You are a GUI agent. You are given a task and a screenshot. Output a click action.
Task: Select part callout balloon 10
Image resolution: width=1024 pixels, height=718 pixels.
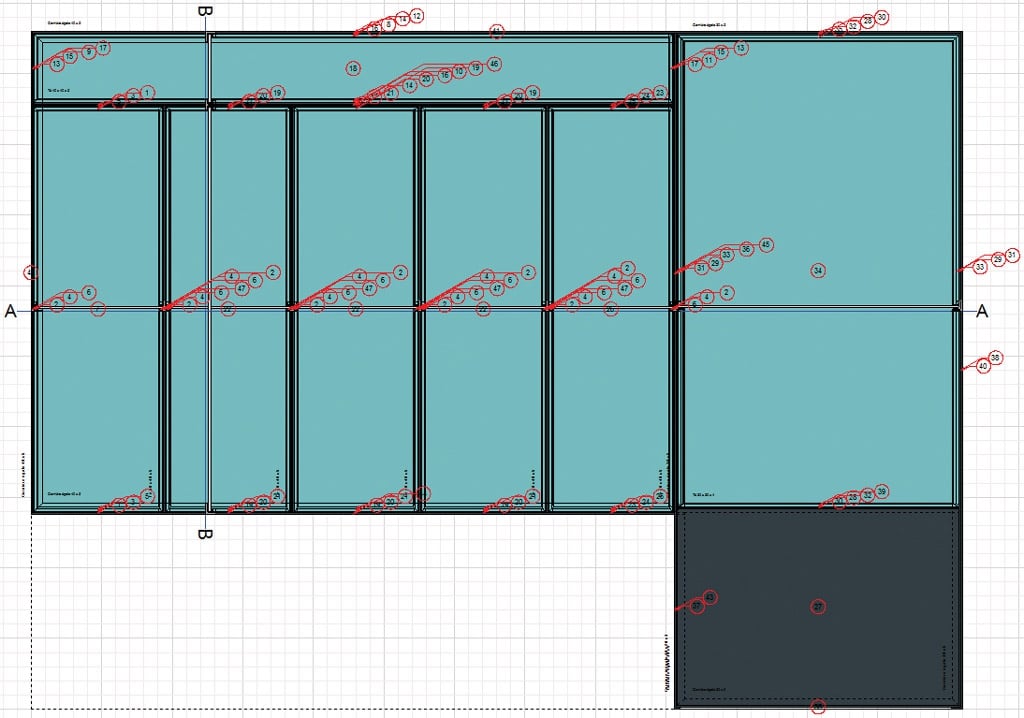pyautogui.click(x=459, y=71)
